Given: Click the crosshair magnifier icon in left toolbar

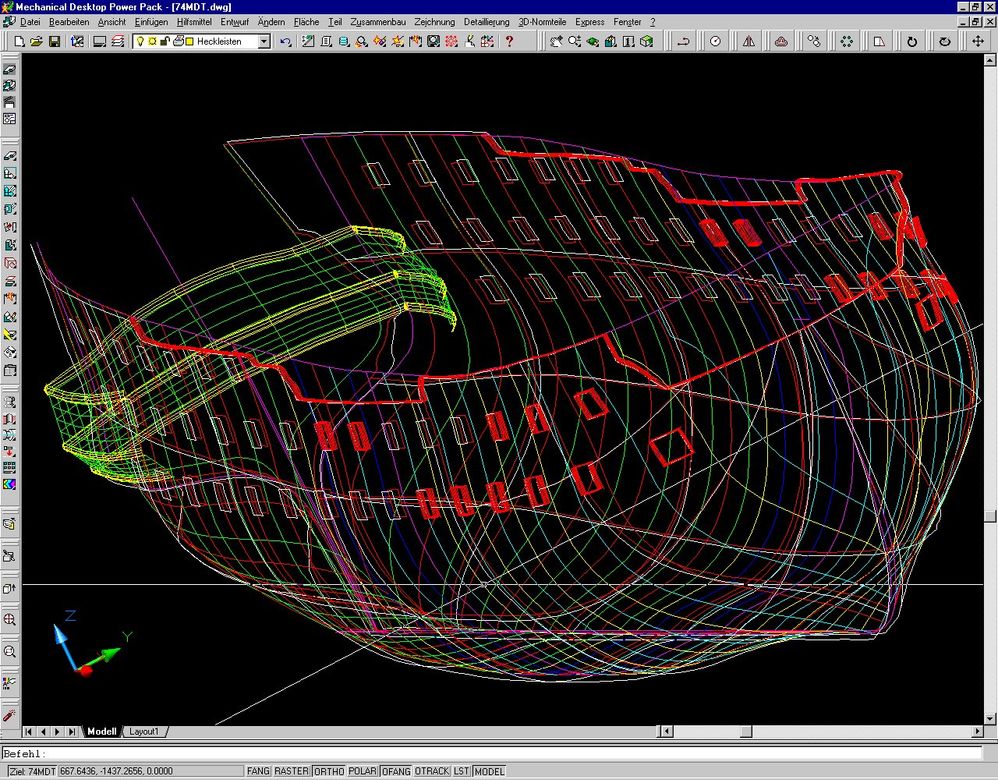Looking at the screenshot, I should coord(10,620).
